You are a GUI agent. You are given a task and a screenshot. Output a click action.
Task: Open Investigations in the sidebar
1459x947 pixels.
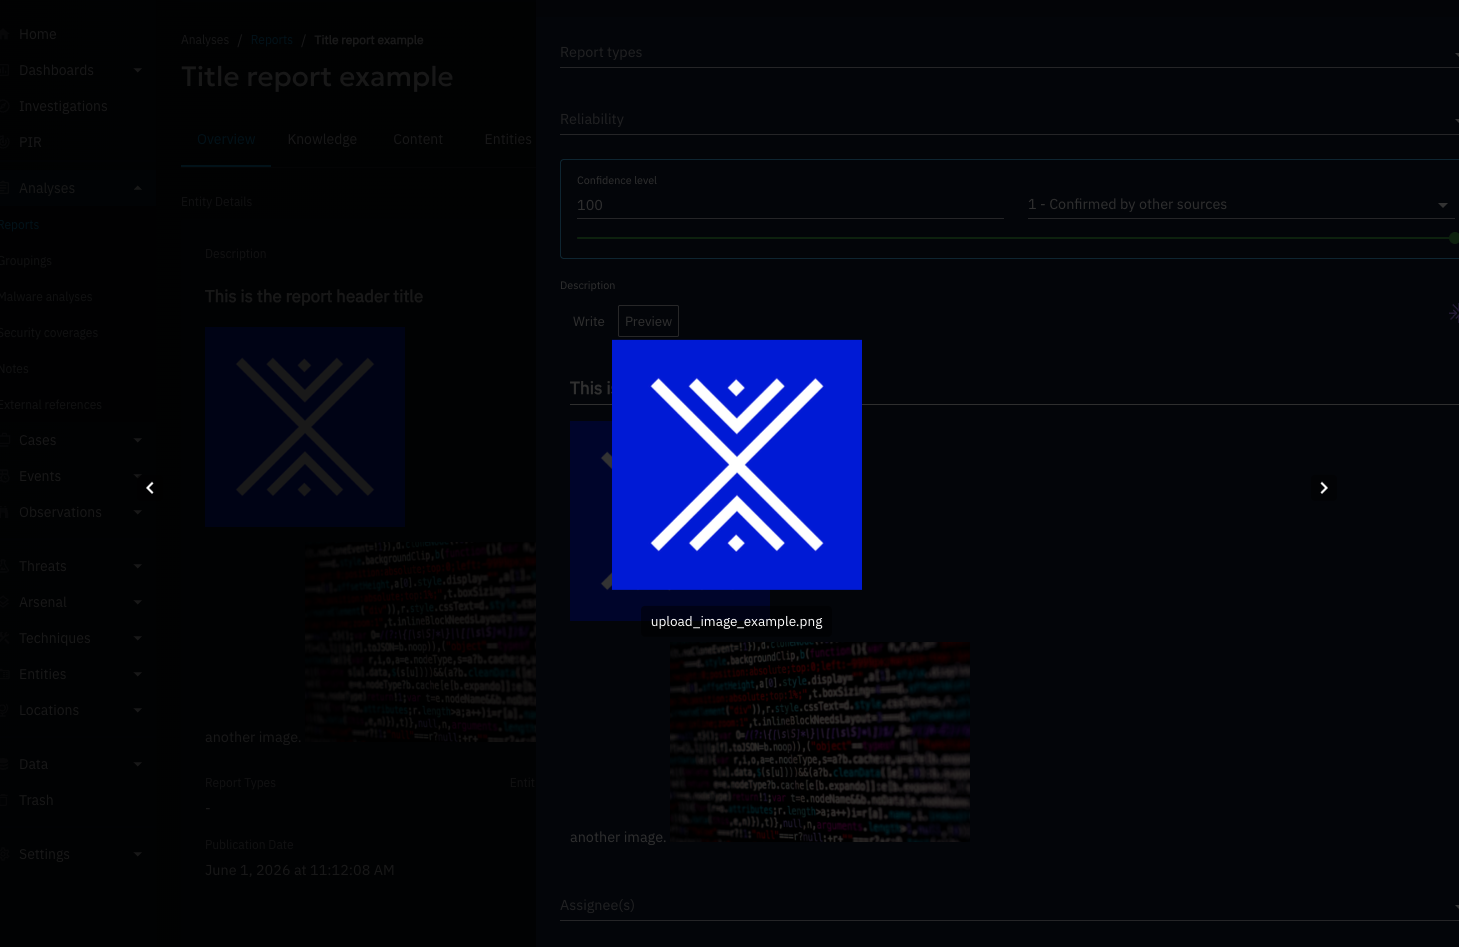tap(63, 106)
